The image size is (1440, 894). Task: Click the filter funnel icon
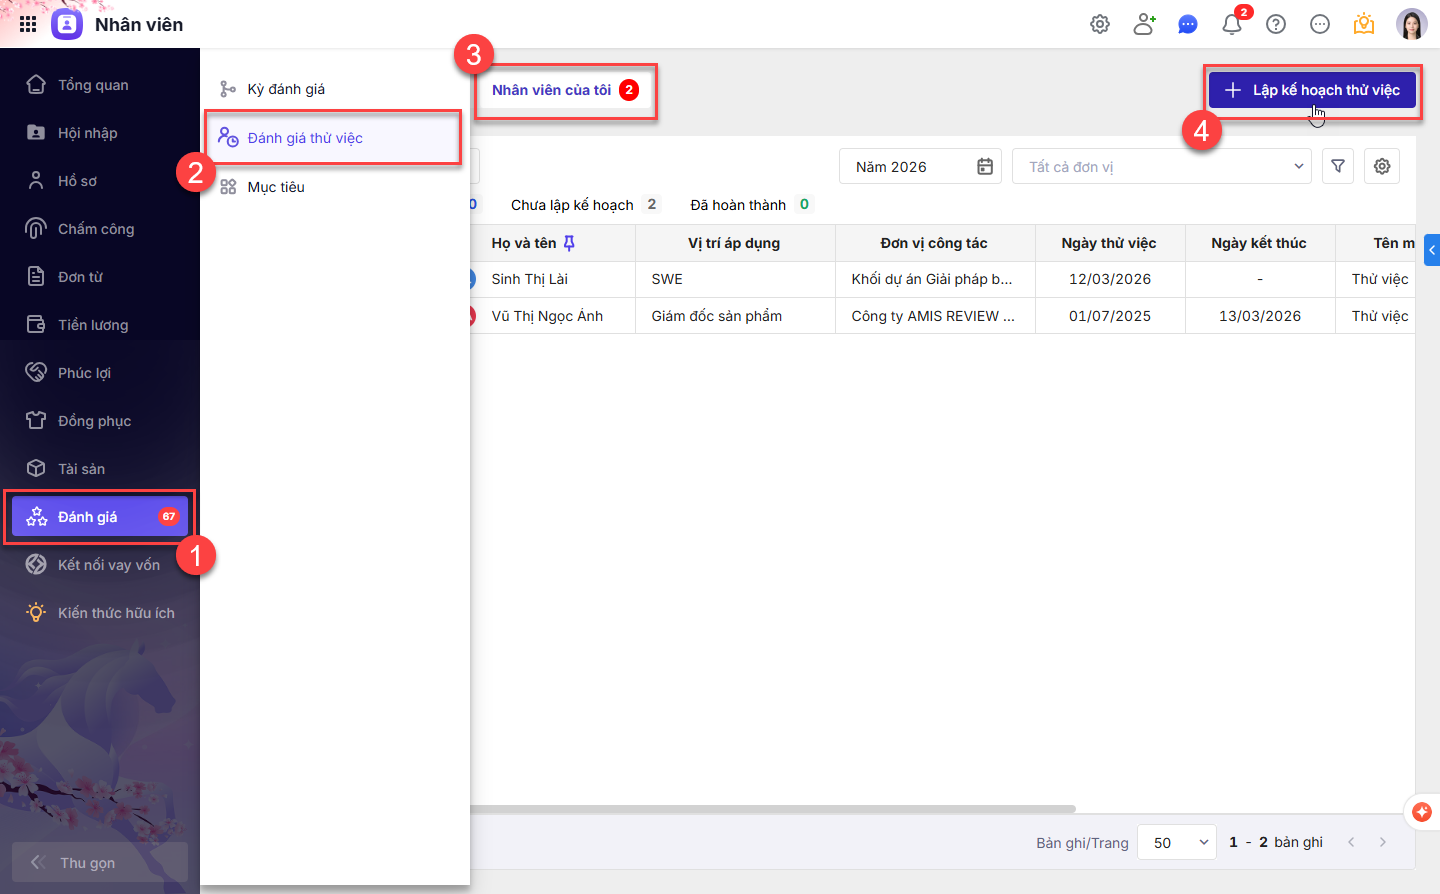pos(1338,166)
